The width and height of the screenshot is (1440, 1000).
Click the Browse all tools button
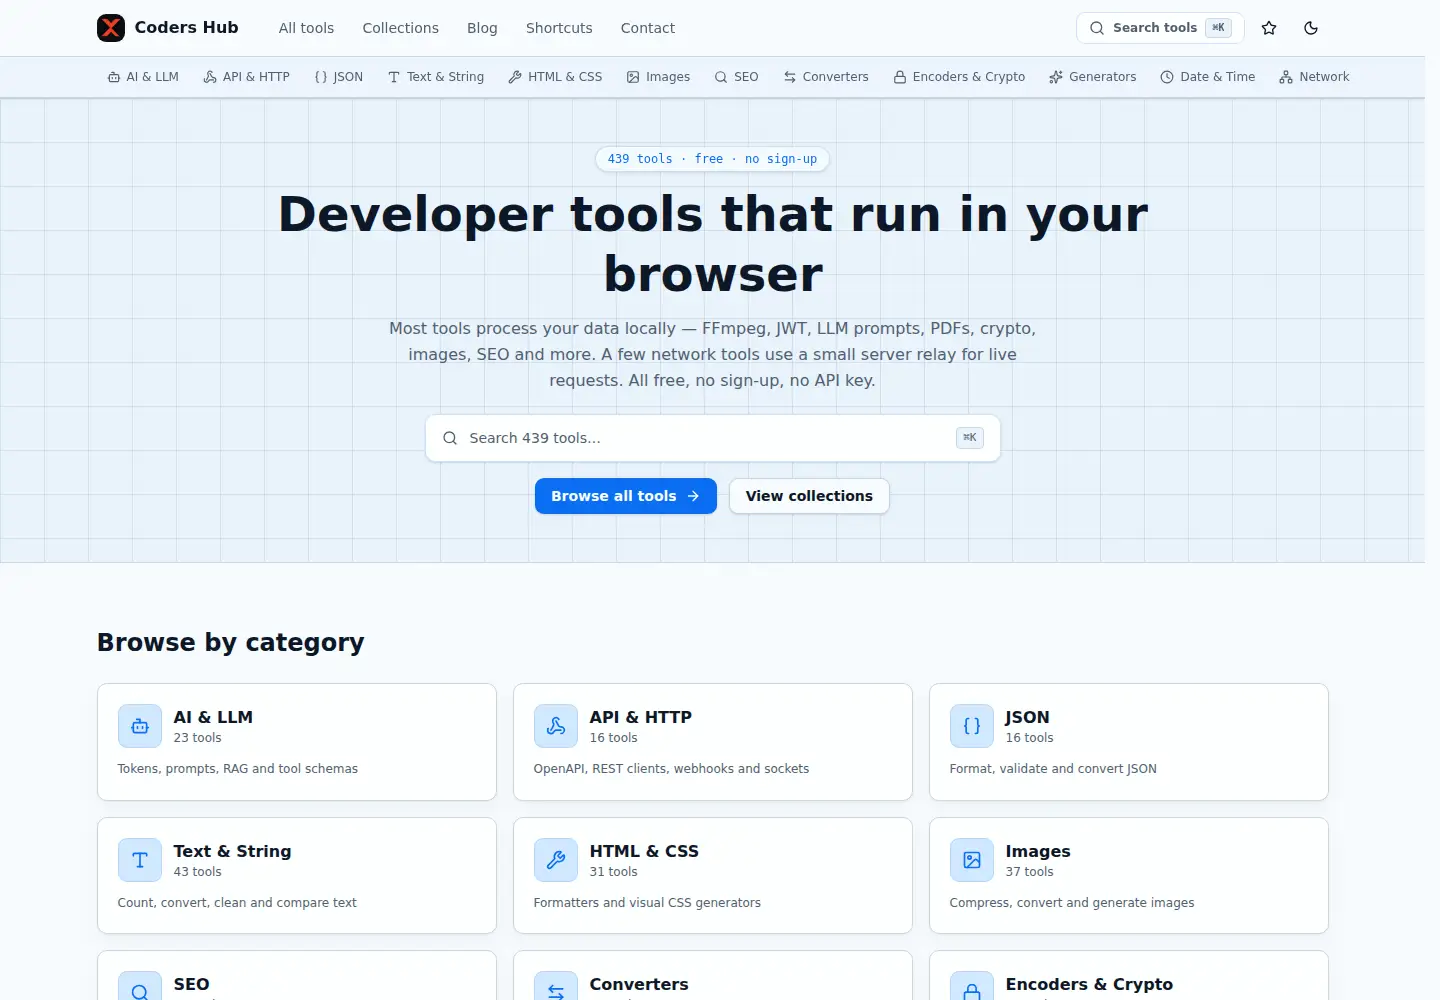pos(626,496)
